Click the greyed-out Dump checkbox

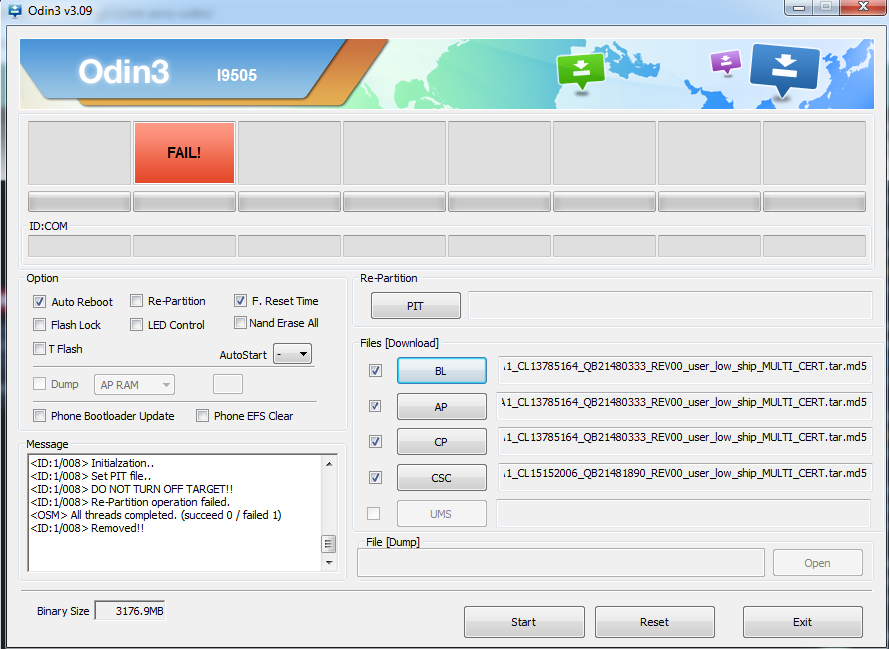click(x=39, y=384)
